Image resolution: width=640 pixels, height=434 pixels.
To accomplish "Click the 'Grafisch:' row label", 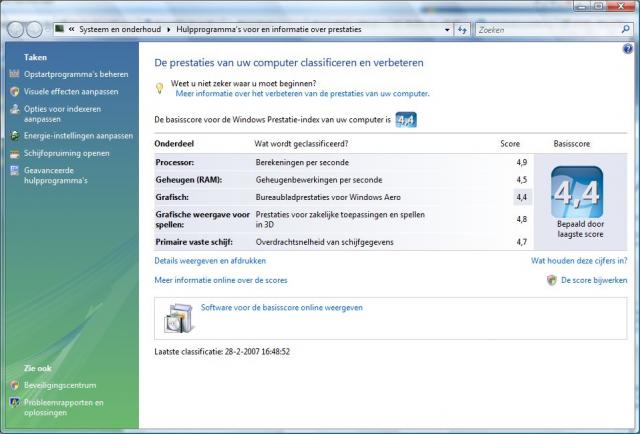I will 172,197.
